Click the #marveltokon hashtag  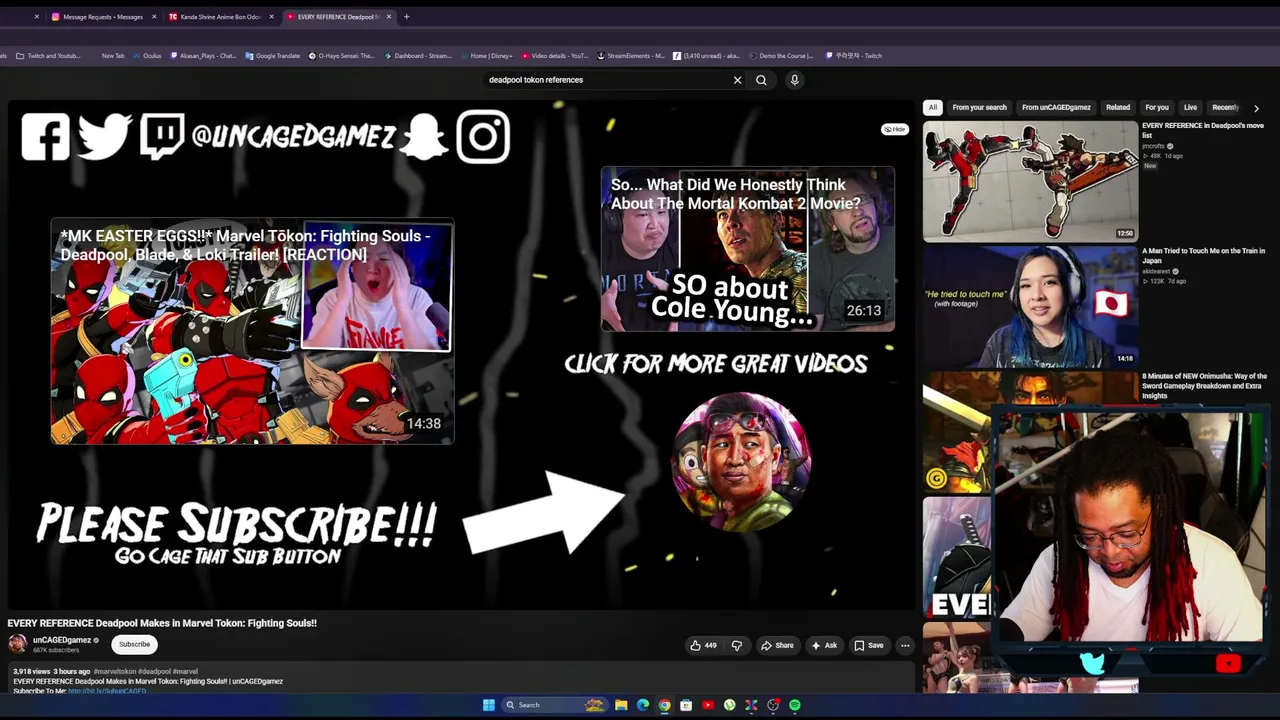tap(114, 672)
